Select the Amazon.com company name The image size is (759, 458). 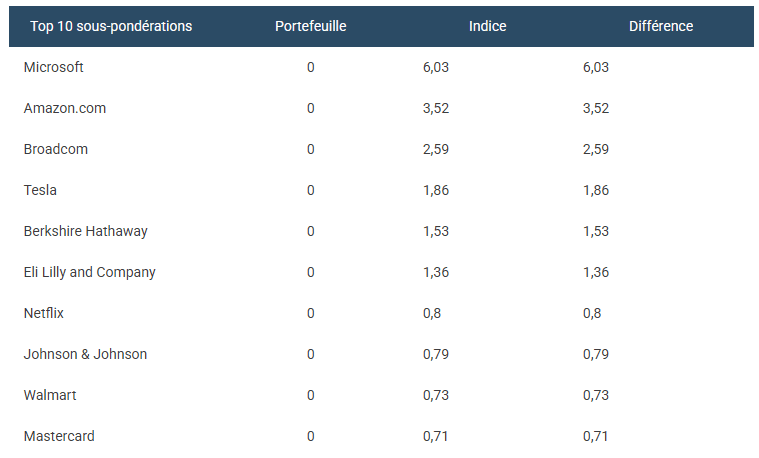tap(65, 108)
